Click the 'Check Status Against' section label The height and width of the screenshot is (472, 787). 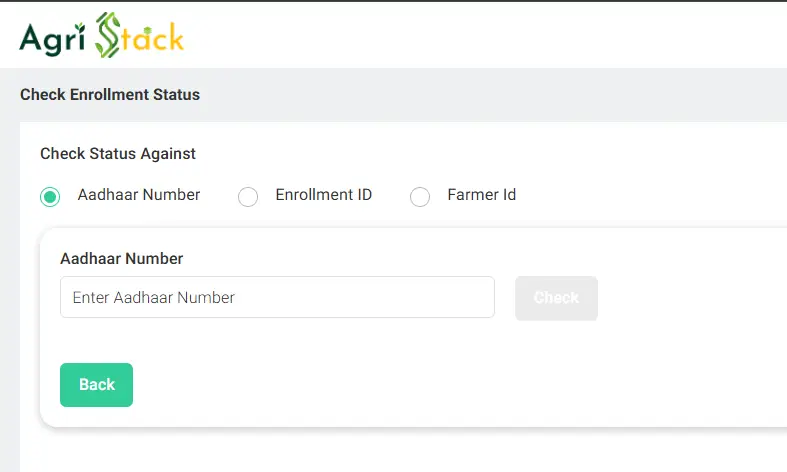(x=118, y=154)
